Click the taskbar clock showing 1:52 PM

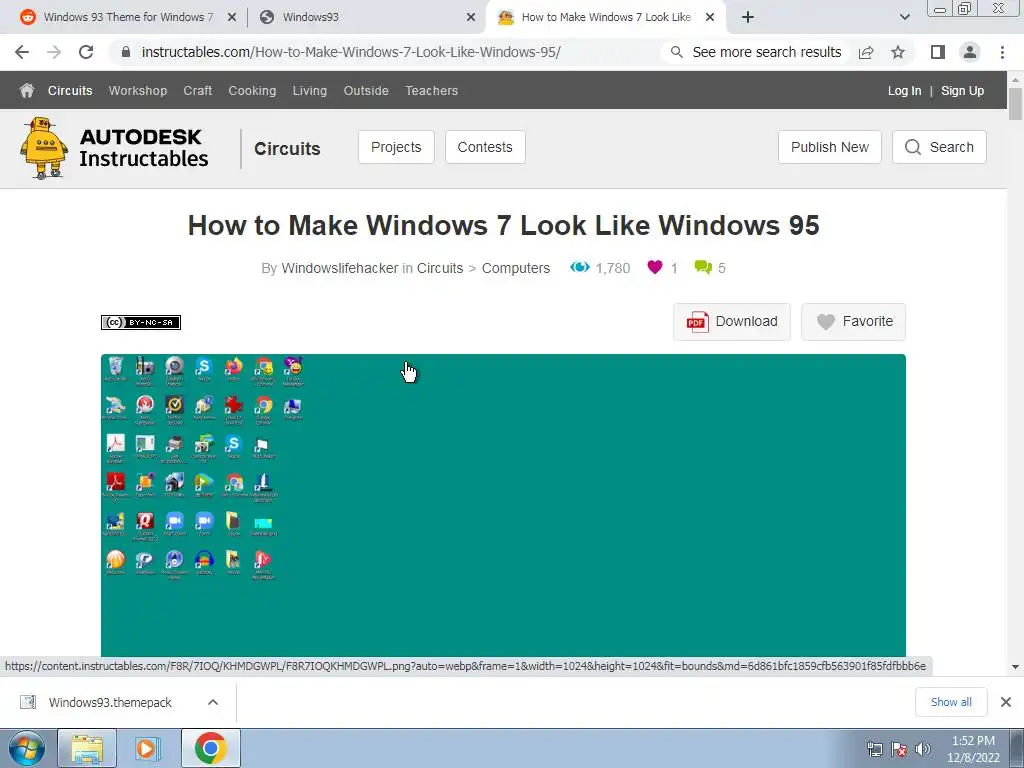(x=973, y=749)
